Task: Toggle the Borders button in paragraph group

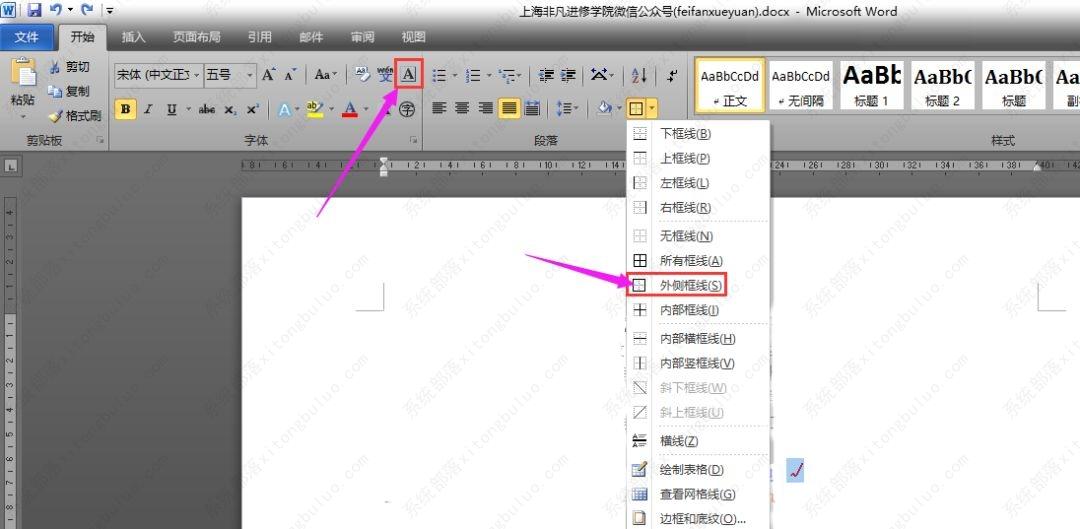Action: click(636, 108)
